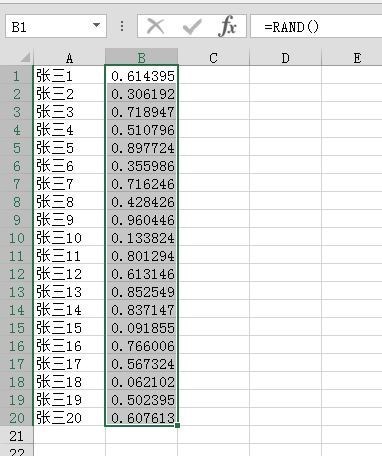Click the fill handle of selected range
The image size is (382, 456).
[177, 425]
